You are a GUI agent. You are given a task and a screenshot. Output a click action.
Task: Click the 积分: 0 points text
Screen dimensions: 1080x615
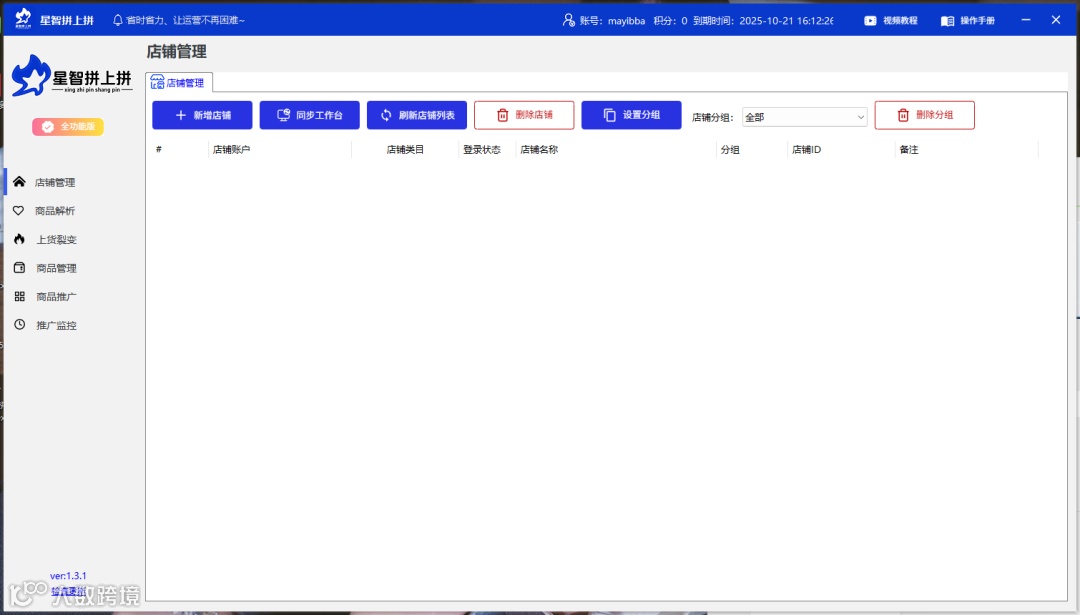pos(670,21)
